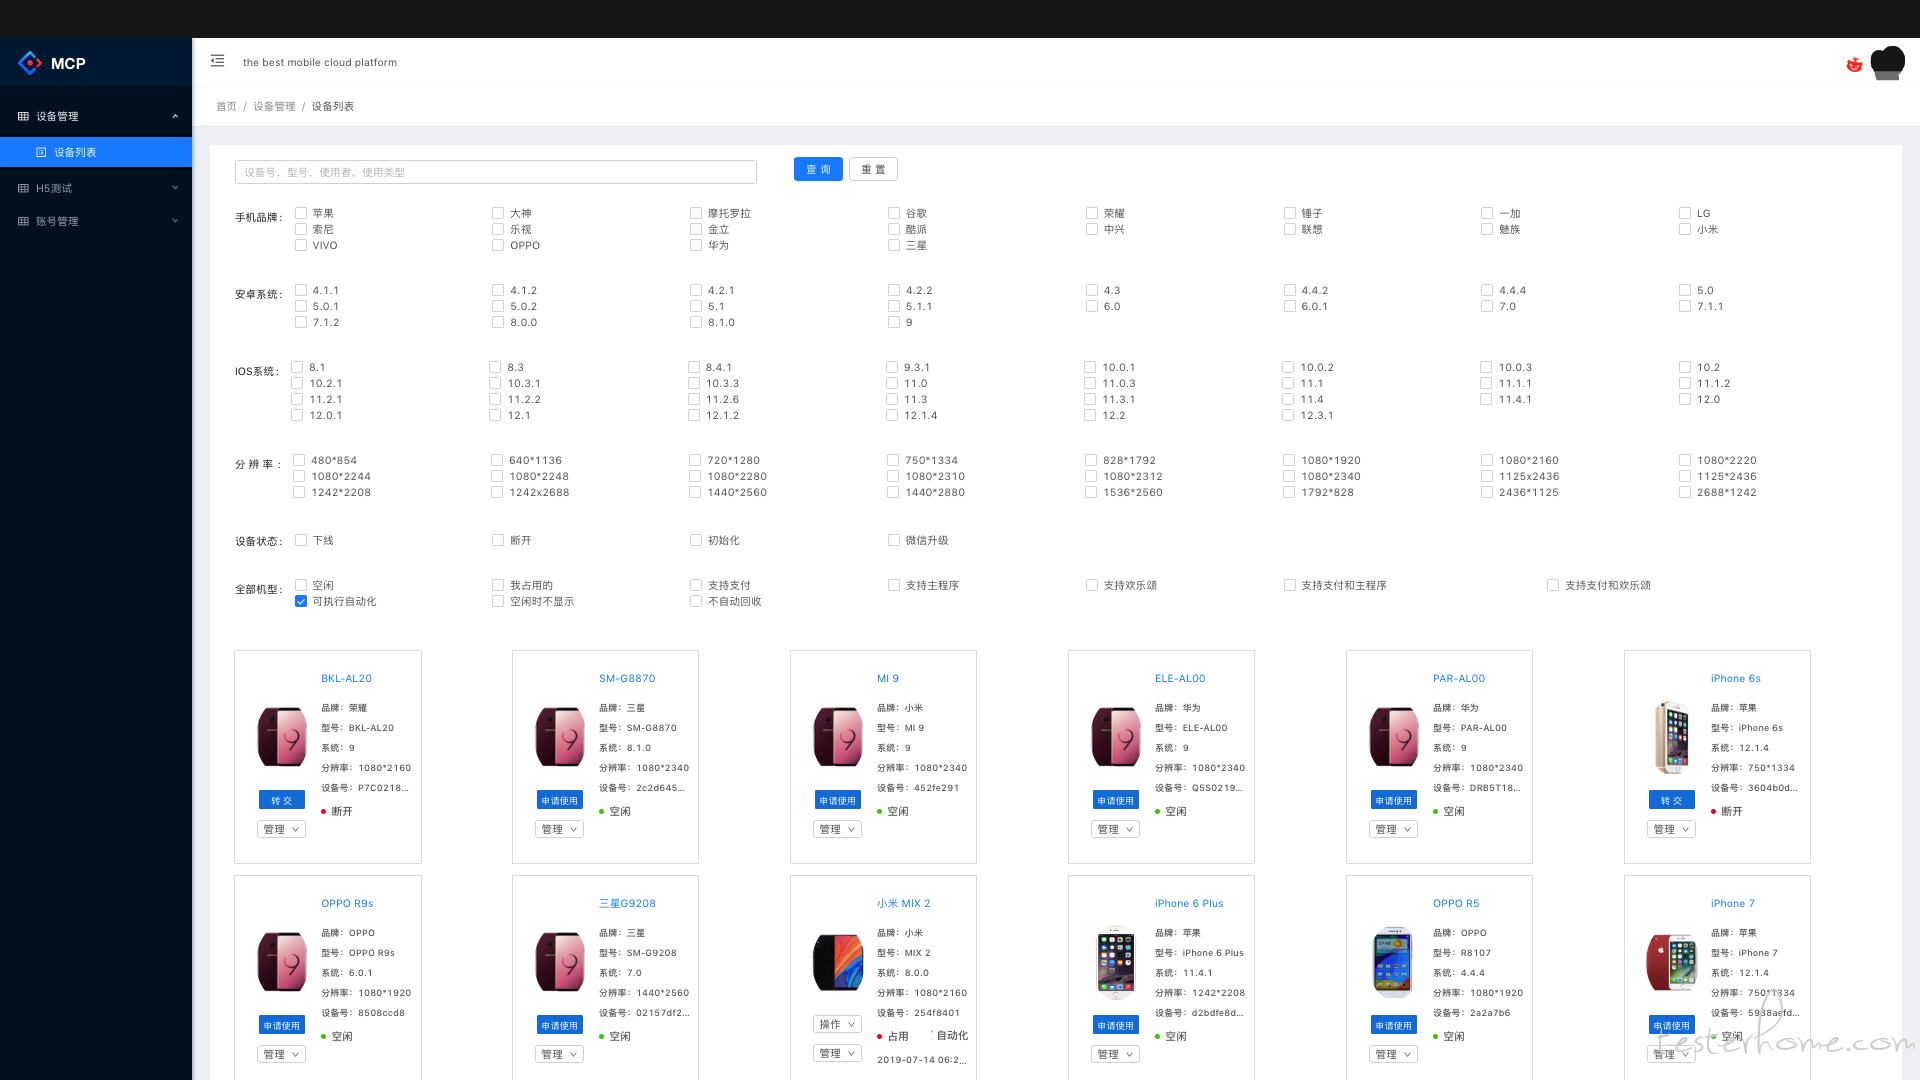This screenshot has height=1080, width=1920.
Task: Open the ELE-AL00 card title link
Action: click(x=1180, y=678)
